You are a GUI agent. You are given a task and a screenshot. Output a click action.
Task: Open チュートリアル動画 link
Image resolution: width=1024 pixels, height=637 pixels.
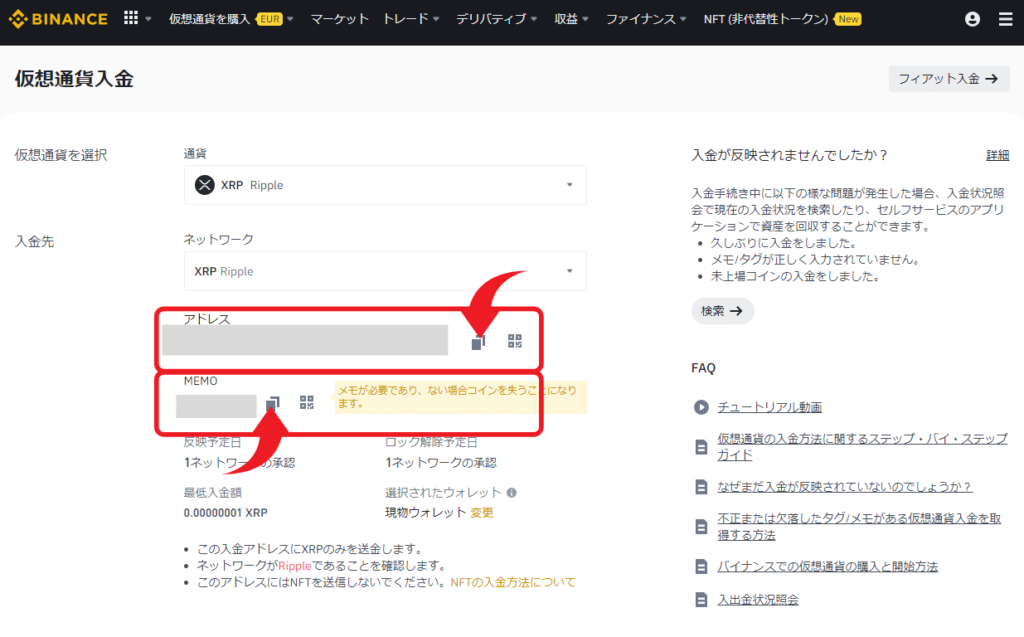click(x=769, y=407)
